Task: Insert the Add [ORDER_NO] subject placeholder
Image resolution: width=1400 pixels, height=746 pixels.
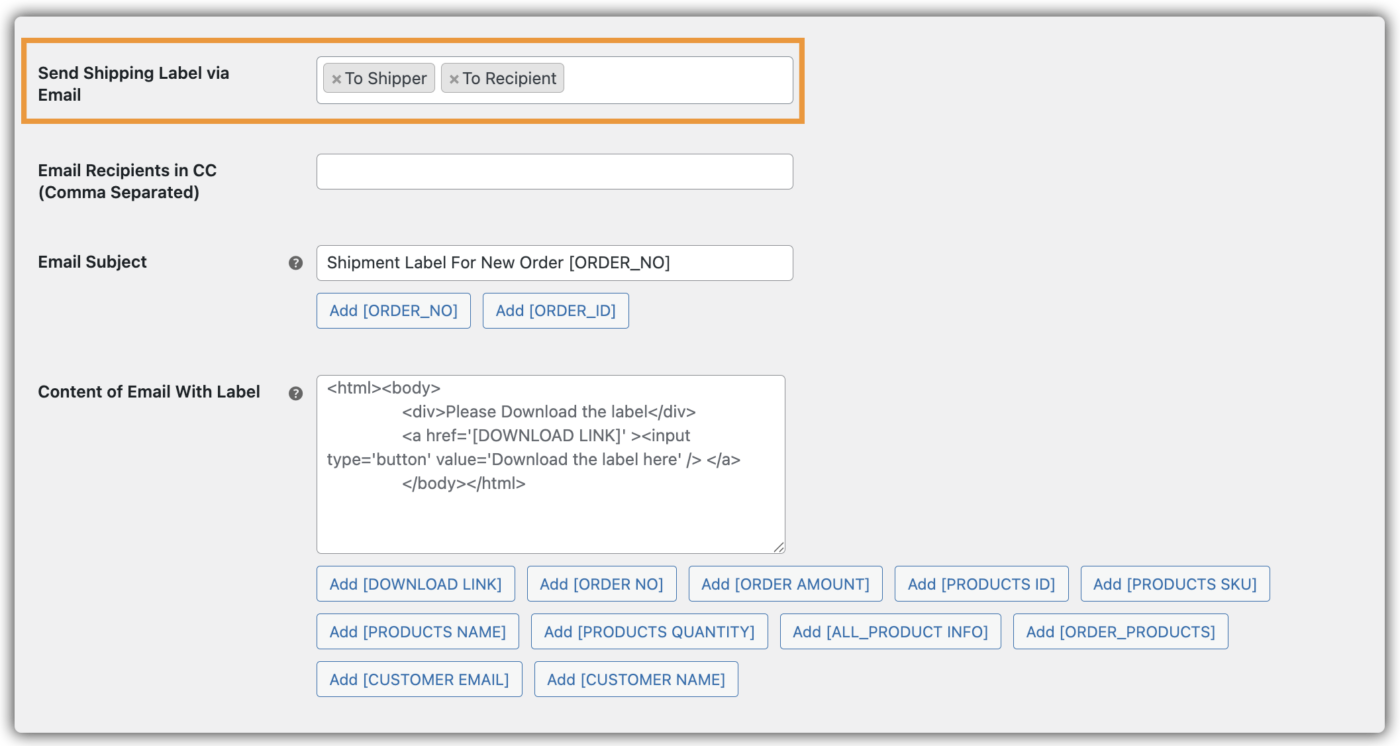Action: point(393,311)
